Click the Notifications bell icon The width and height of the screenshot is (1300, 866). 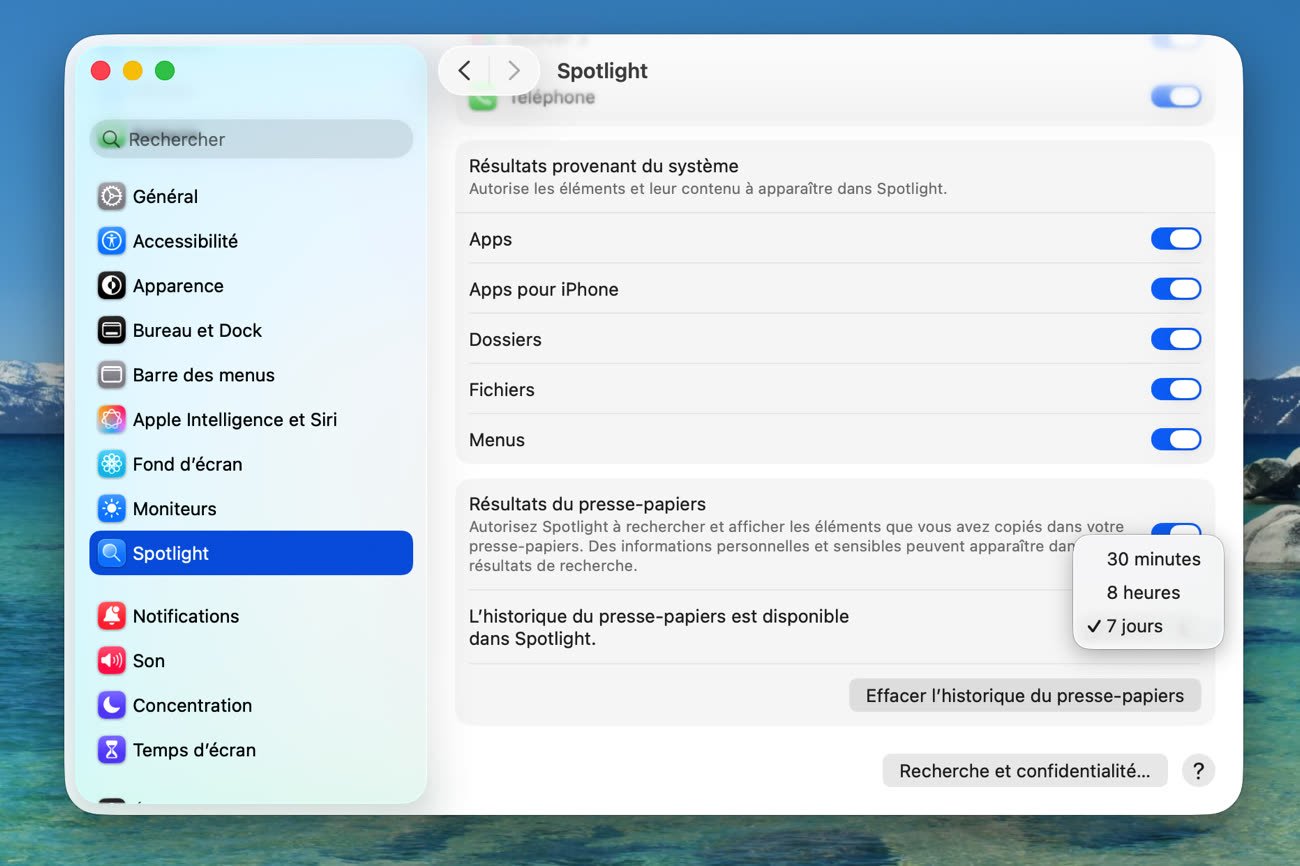[x=111, y=616]
